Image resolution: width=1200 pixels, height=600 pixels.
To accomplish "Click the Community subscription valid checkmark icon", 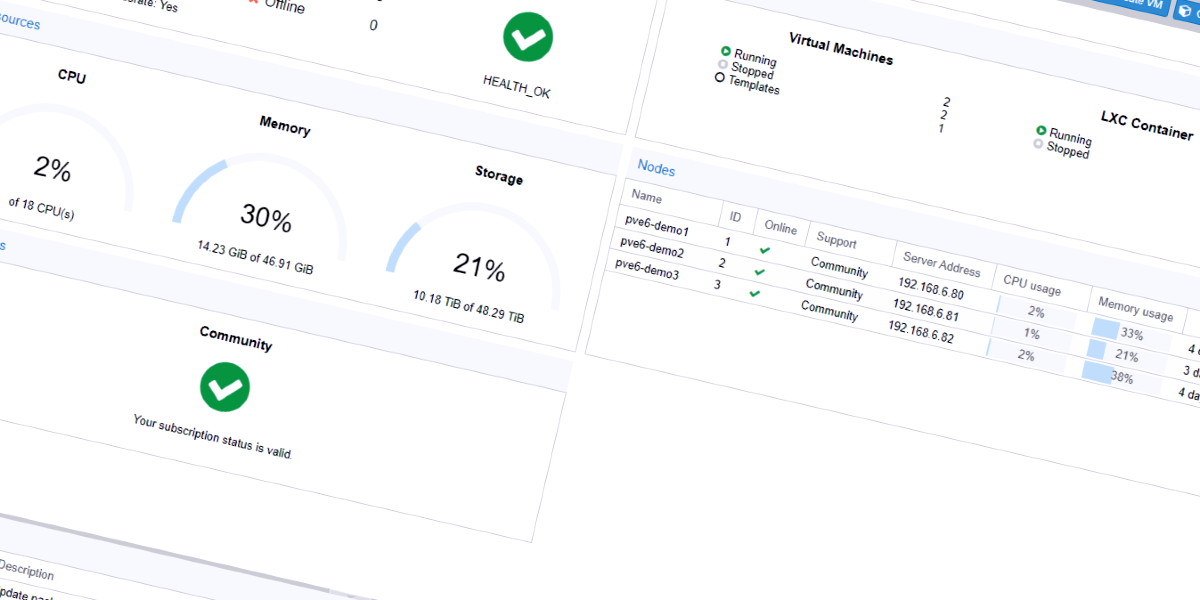I will tap(226, 388).
